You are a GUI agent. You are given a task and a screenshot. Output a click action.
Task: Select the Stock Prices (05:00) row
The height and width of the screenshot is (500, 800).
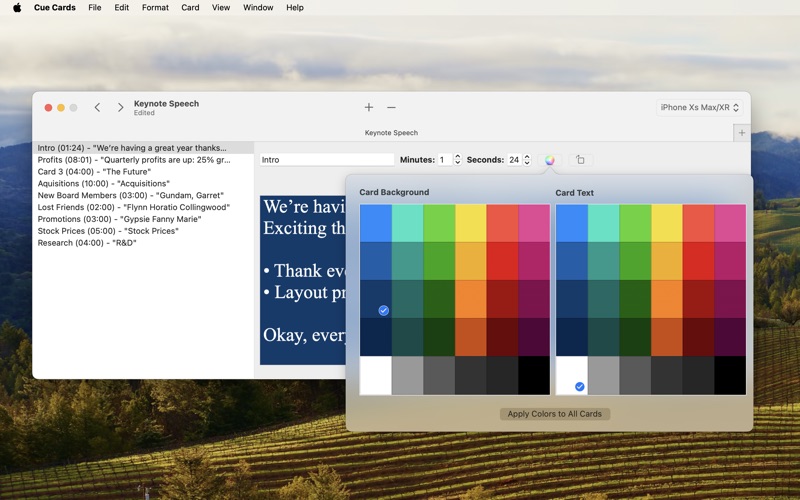[x=143, y=231]
